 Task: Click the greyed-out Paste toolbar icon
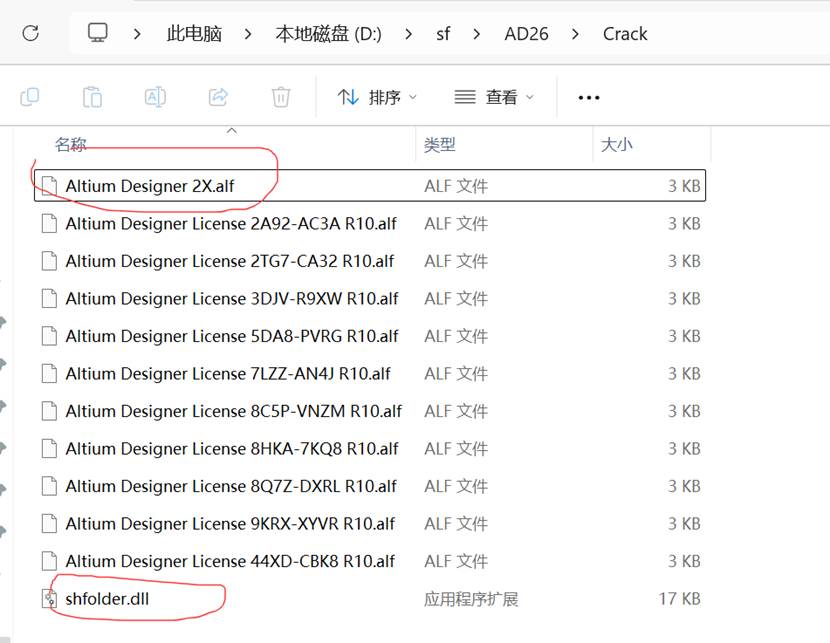click(x=92, y=97)
